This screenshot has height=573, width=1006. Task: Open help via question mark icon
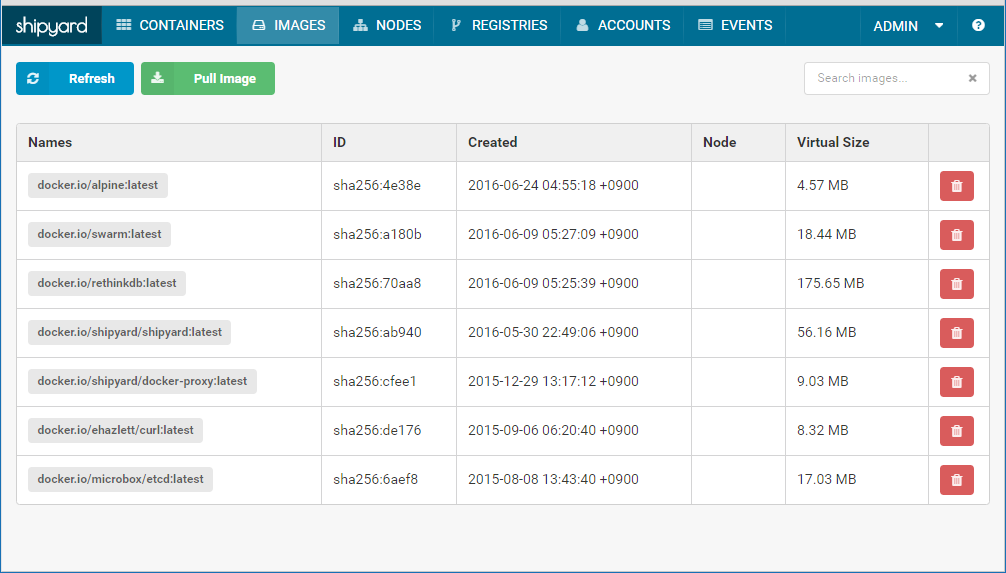[x=978, y=26]
